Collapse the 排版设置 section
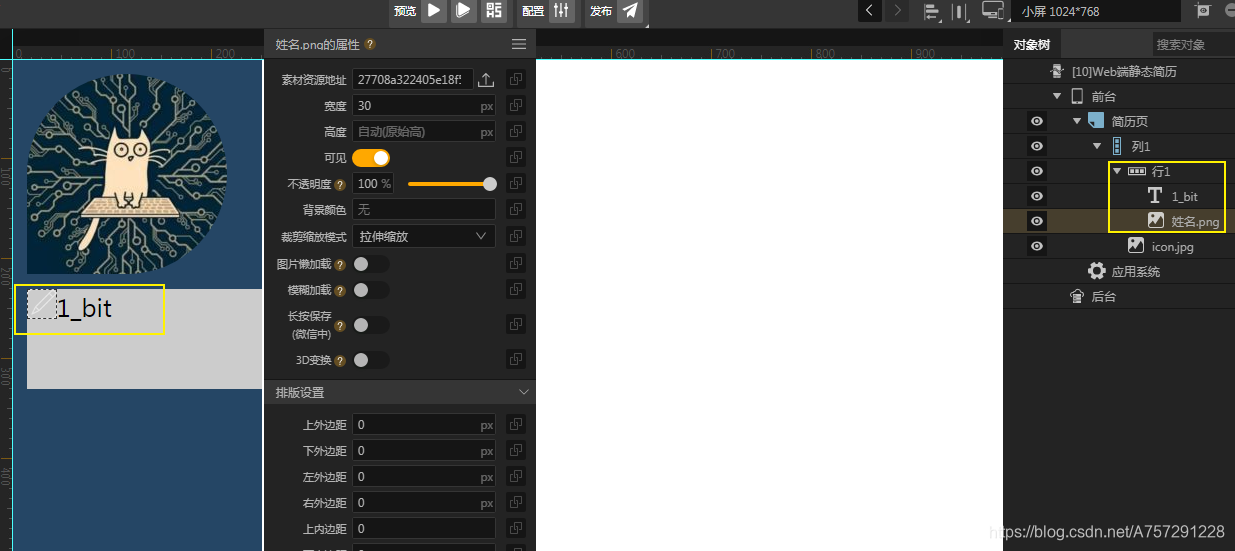Viewport: 1235px width, 551px height. [523, 392]
